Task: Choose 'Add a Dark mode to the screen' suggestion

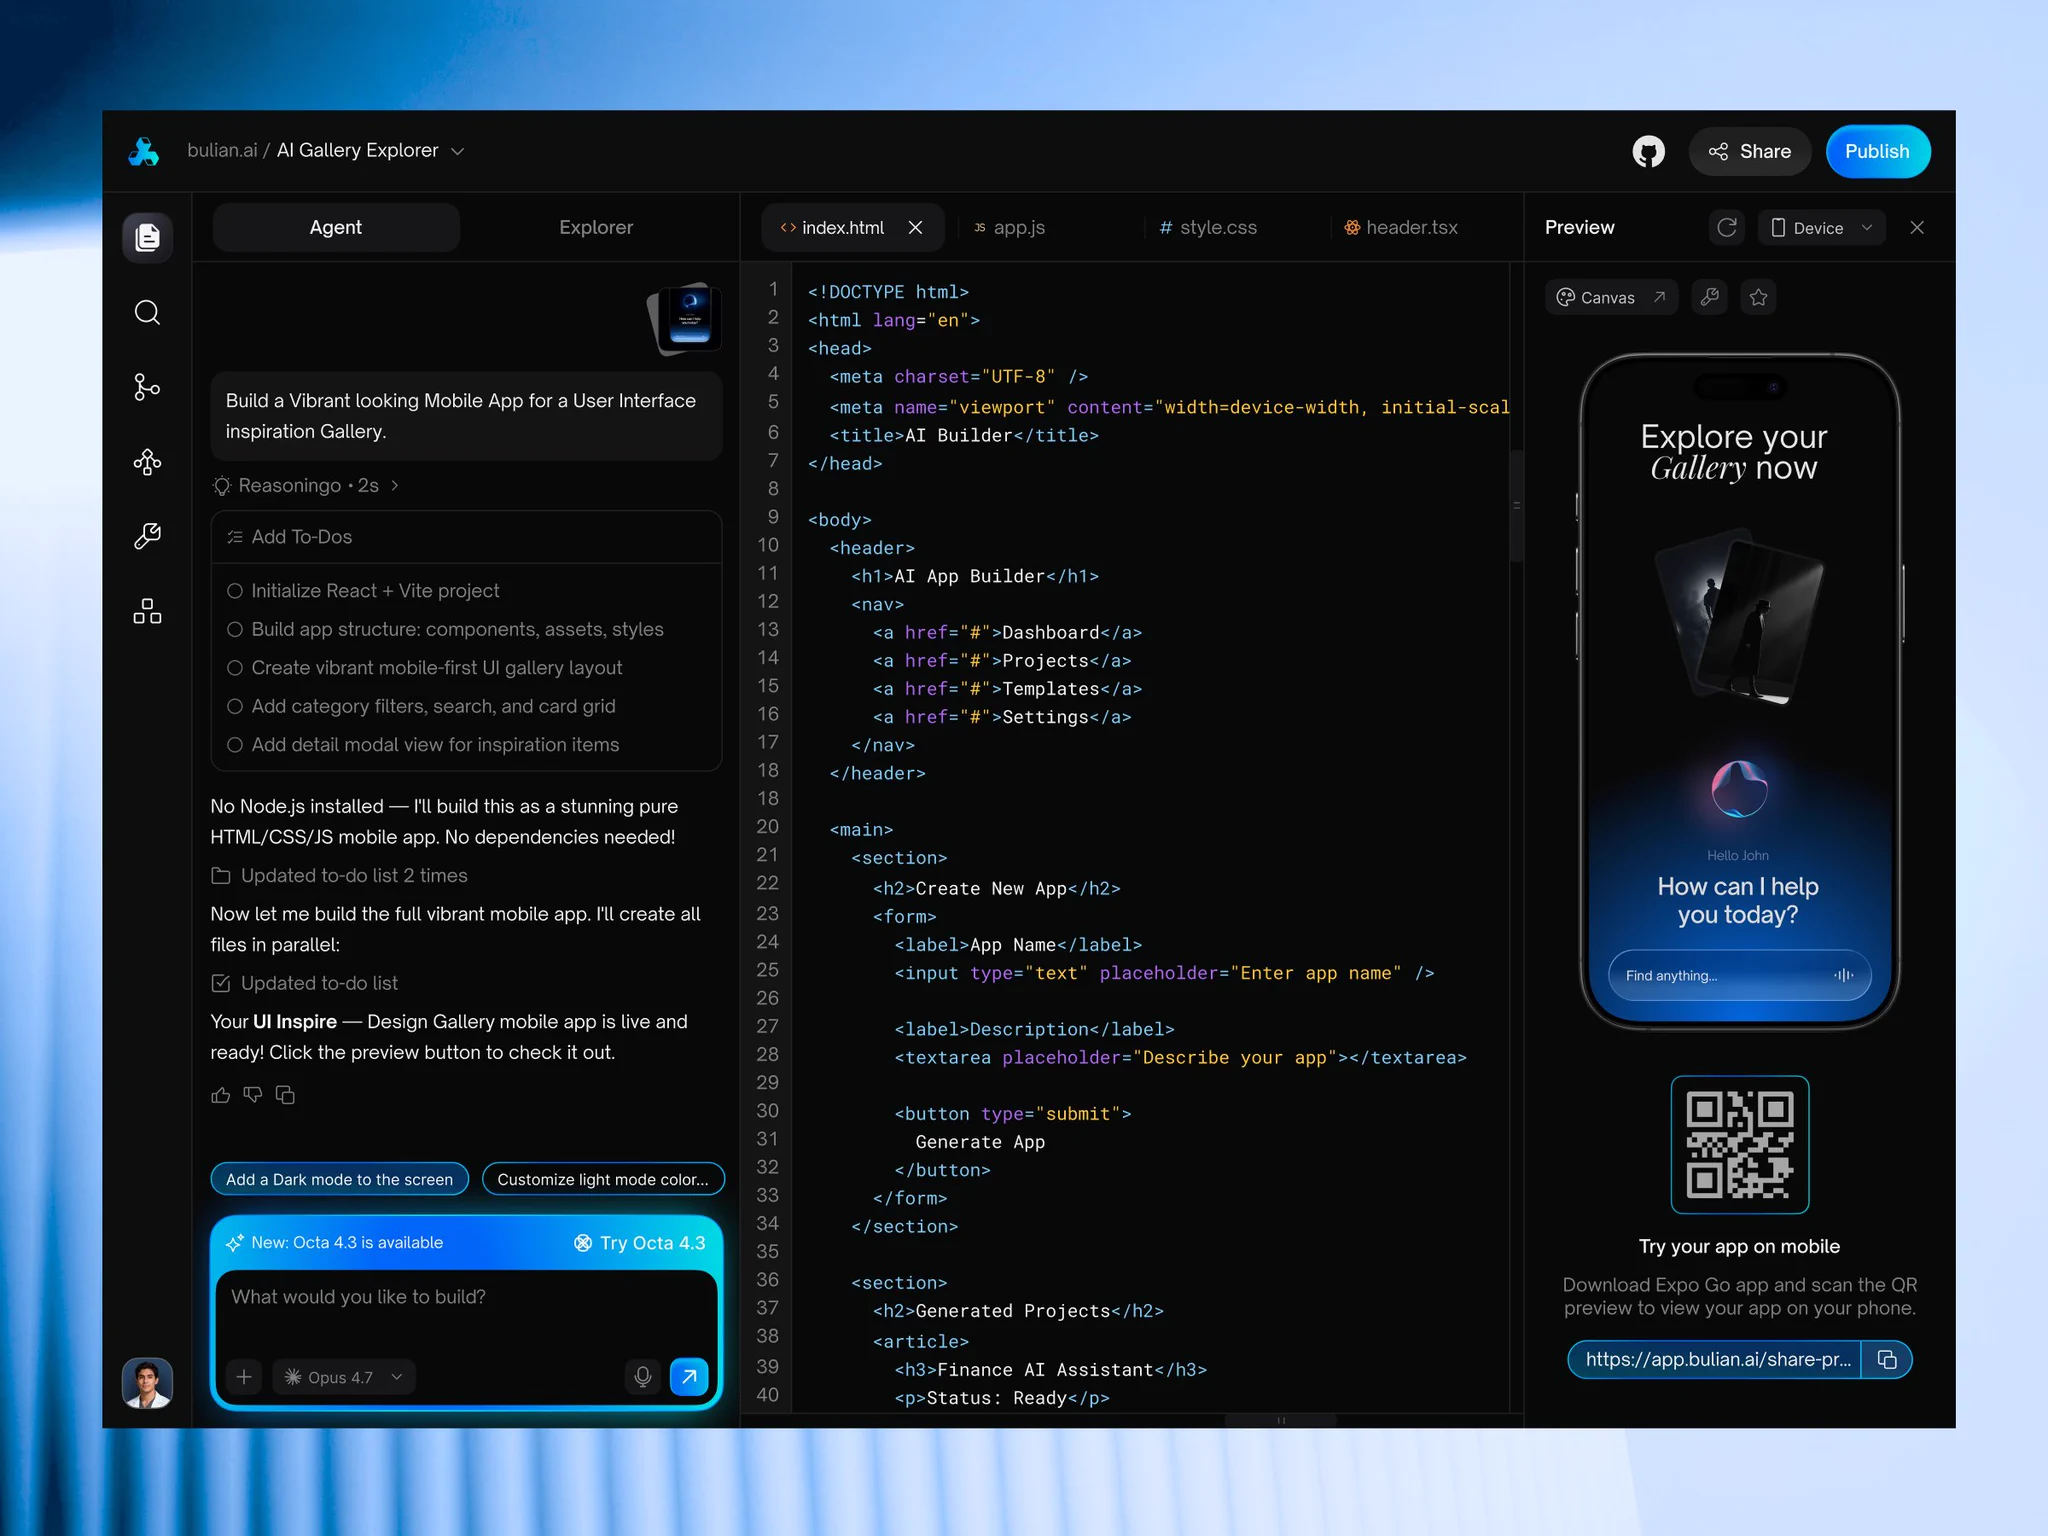Action: (x=339, y=1179)
